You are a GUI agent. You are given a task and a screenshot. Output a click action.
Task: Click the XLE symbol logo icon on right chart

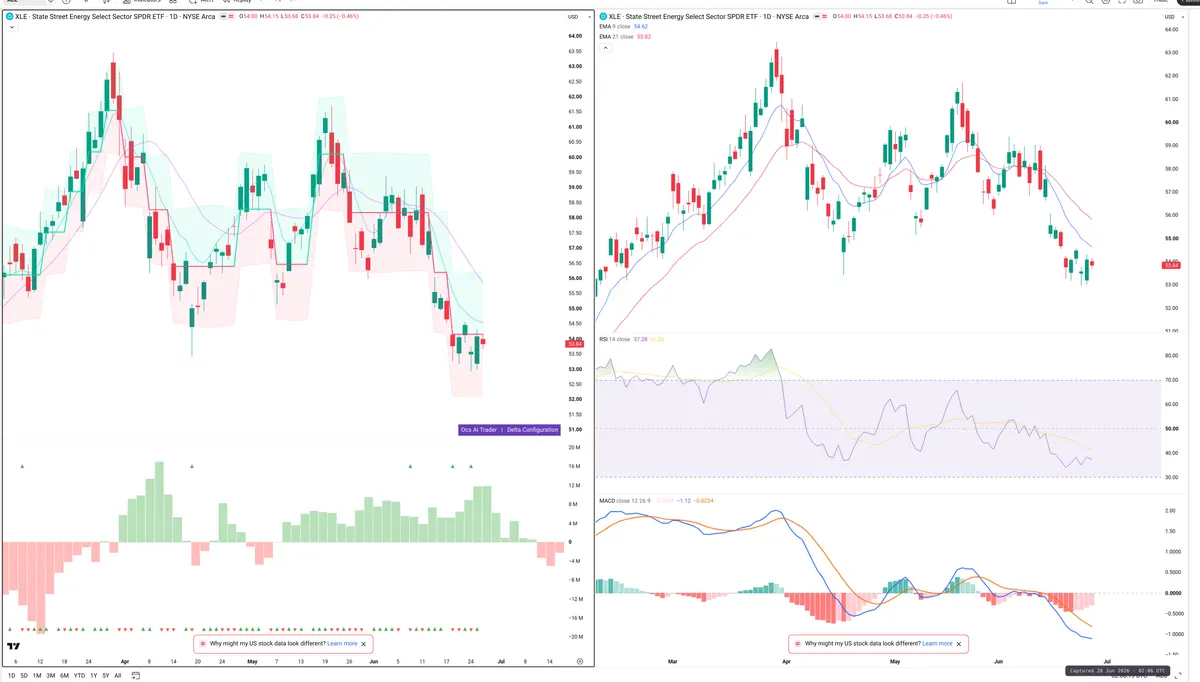click(x=603, y=16)
